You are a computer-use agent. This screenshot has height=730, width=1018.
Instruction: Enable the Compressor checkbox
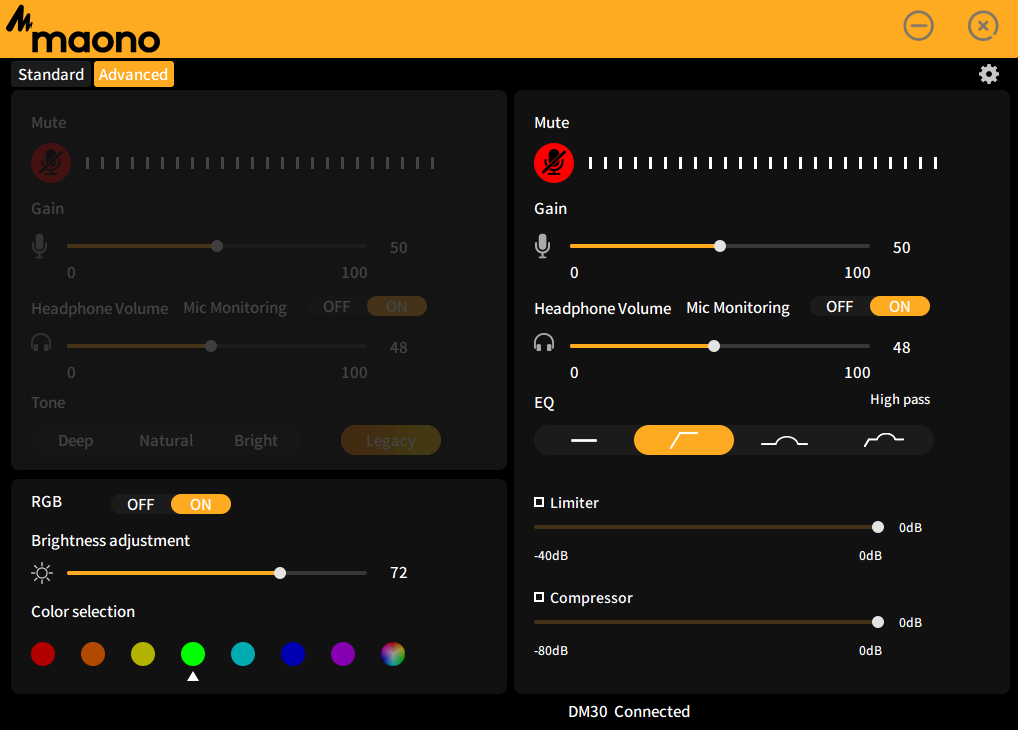[540, 597]
